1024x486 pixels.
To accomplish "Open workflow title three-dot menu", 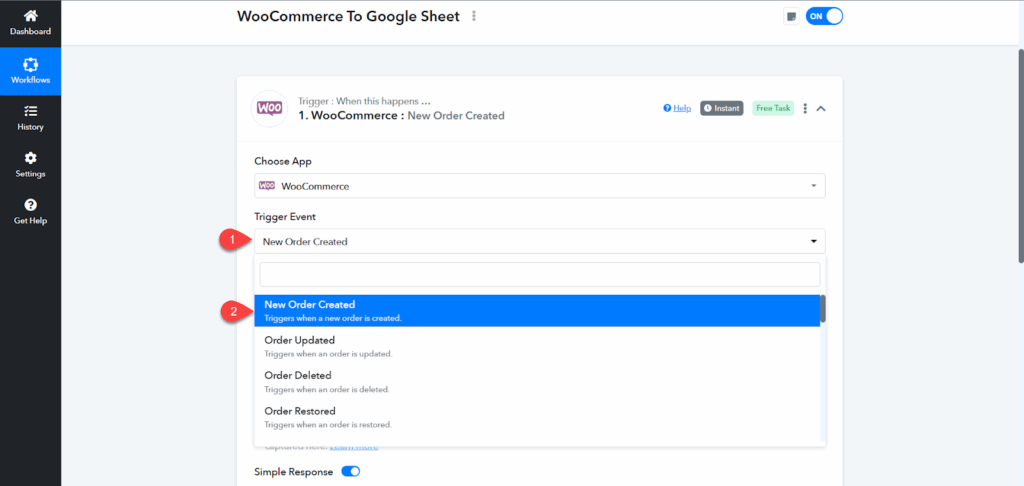I will click(x=474, y=16).
